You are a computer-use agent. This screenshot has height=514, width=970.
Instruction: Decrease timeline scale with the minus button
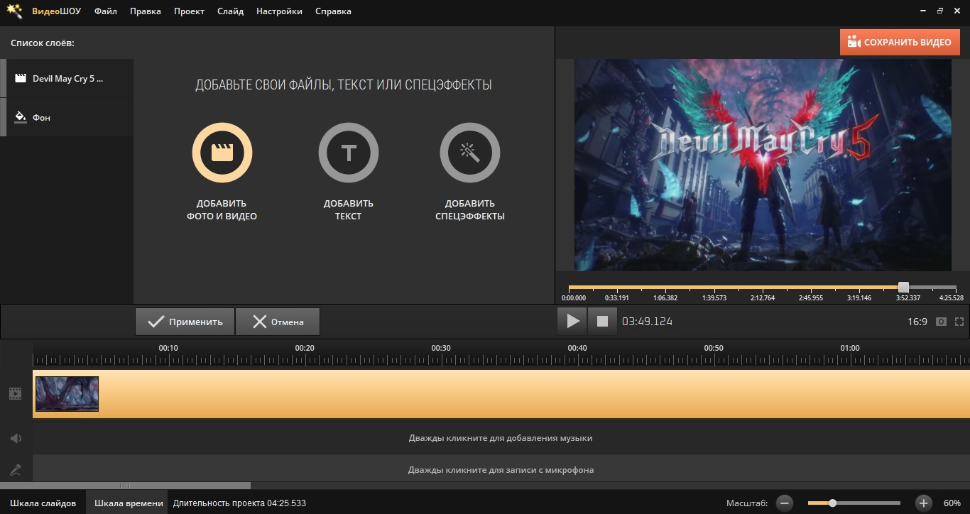[x=784, y=503]
